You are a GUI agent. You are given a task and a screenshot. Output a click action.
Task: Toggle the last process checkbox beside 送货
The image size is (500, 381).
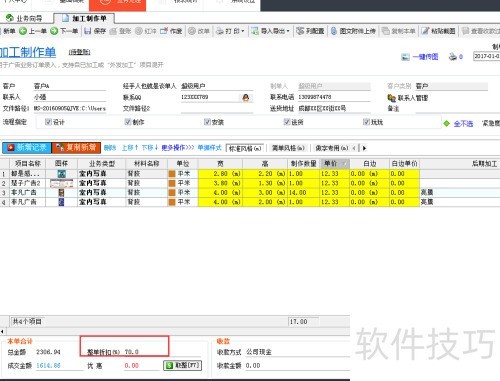point(366,122)
